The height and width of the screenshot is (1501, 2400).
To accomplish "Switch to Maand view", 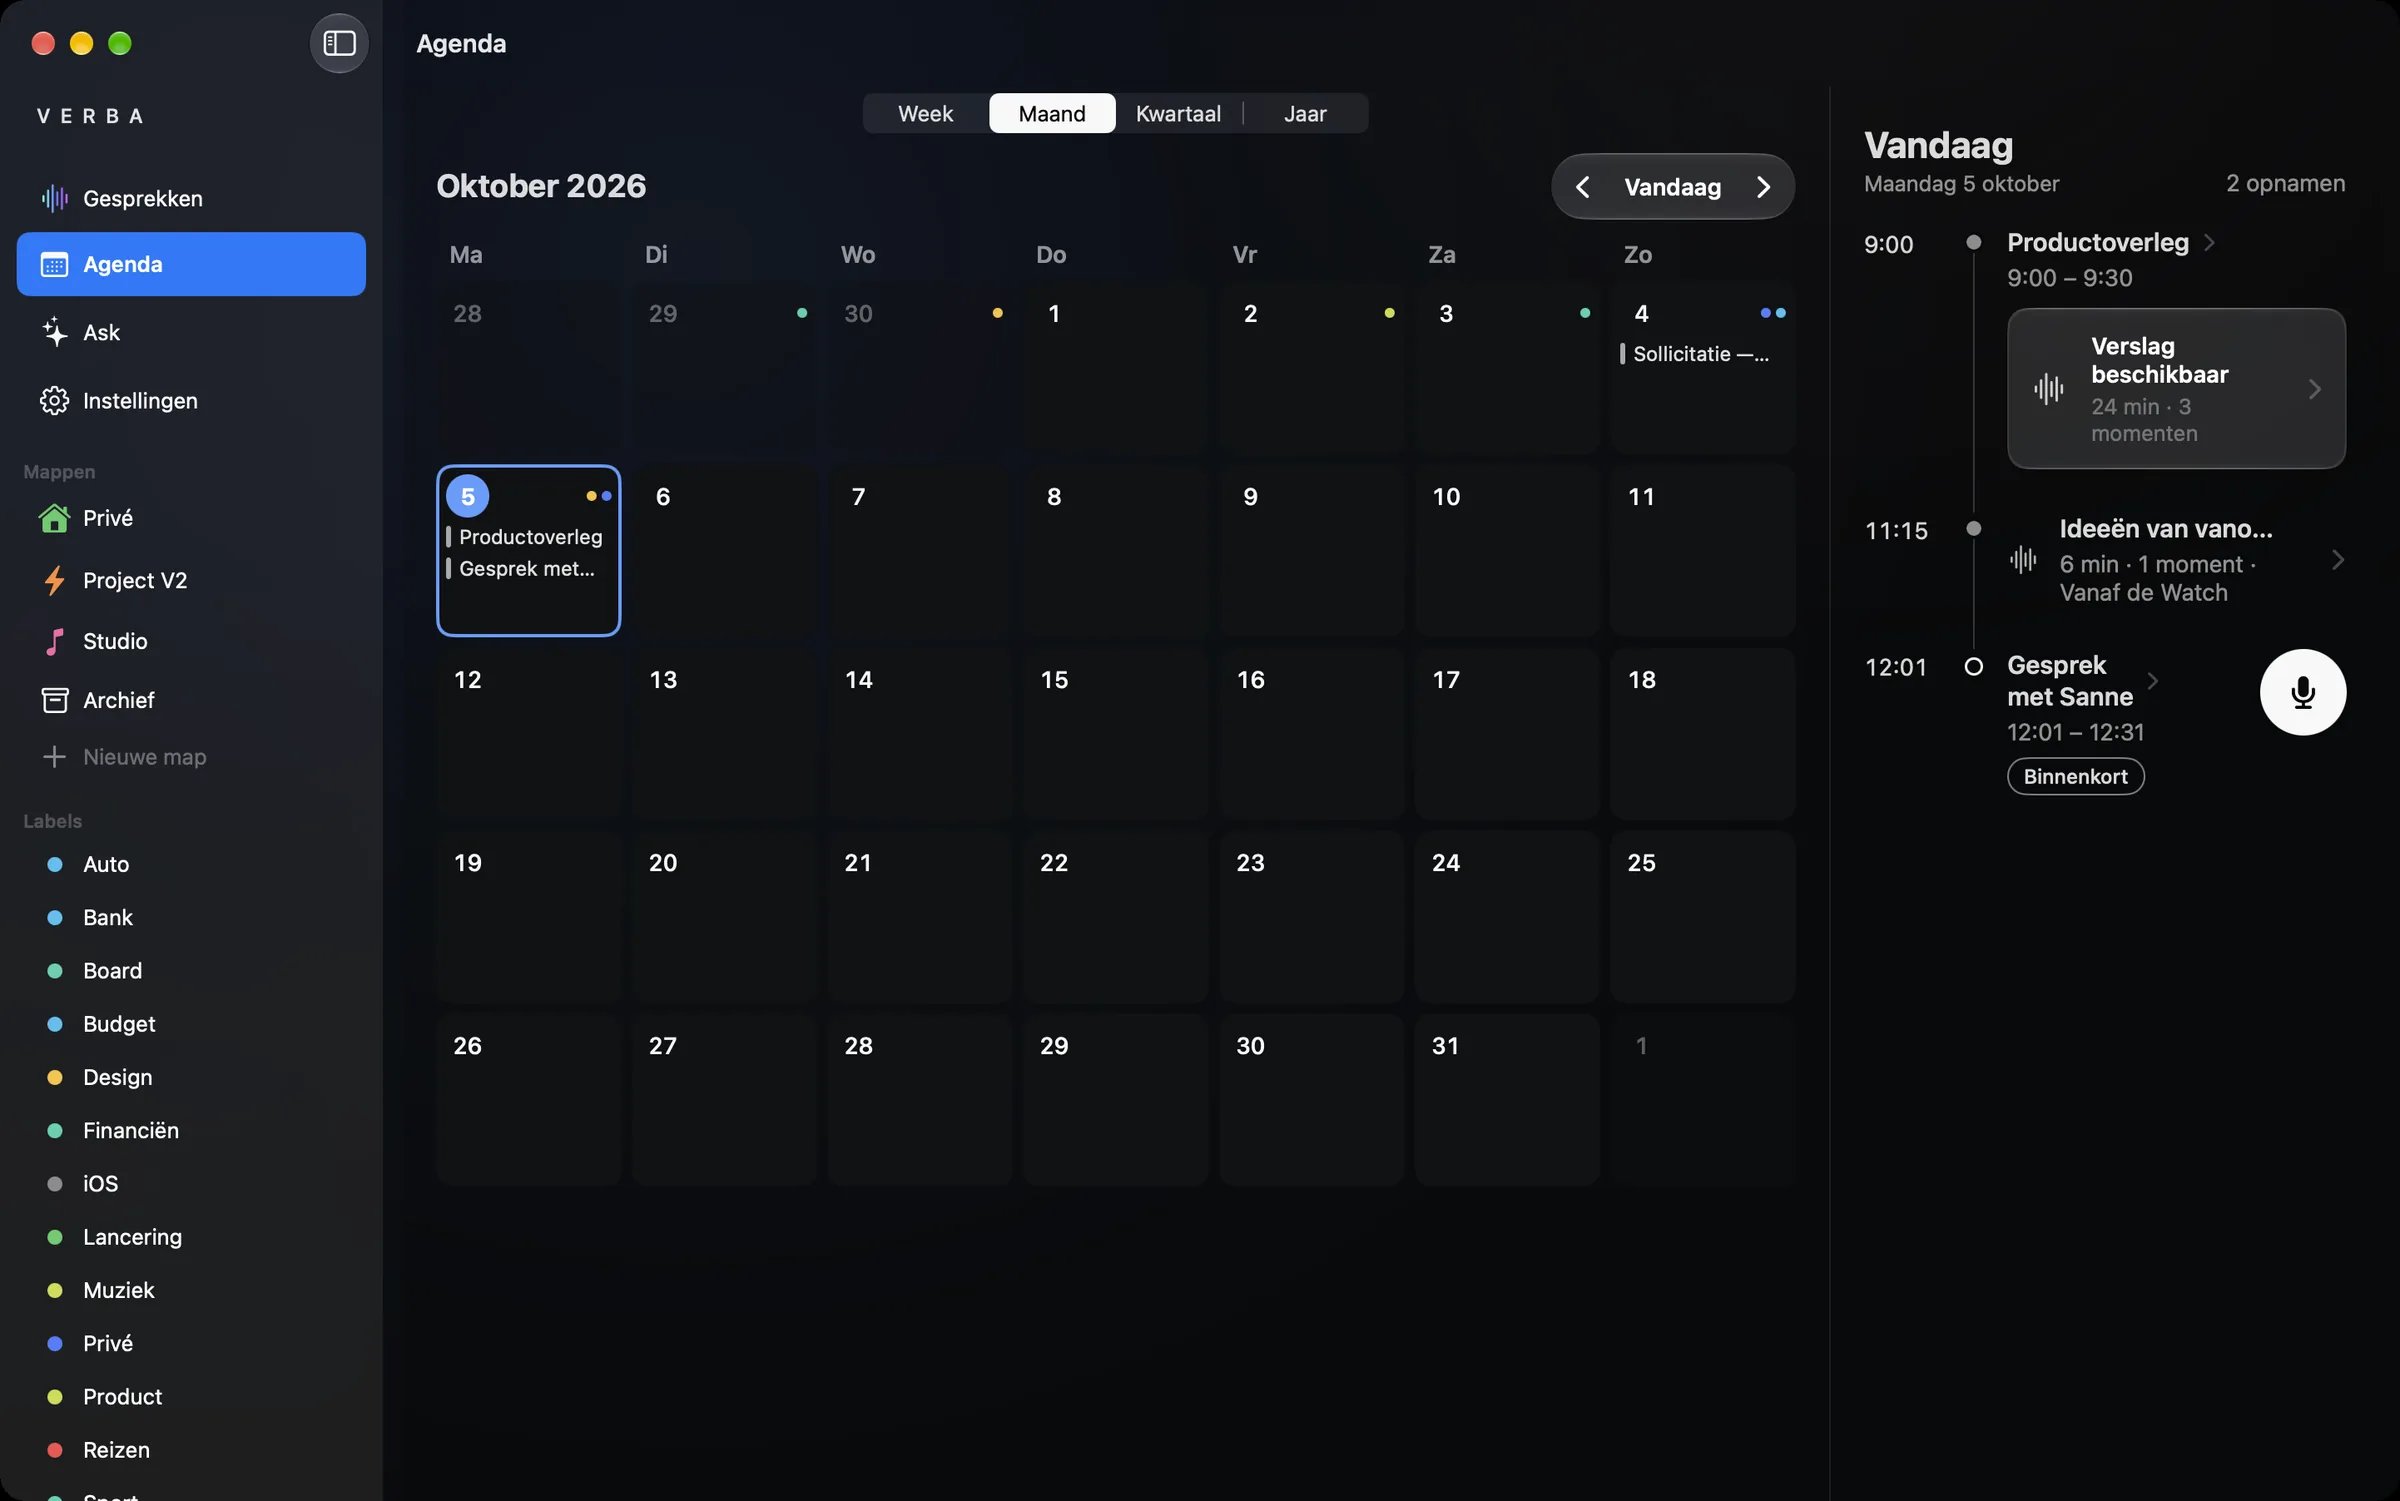I will pos(1052,113).
